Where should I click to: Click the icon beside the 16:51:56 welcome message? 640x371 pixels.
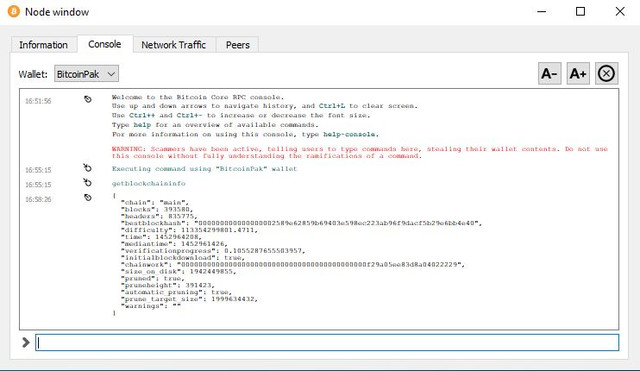pyautogui.click(x=88, y=99)
